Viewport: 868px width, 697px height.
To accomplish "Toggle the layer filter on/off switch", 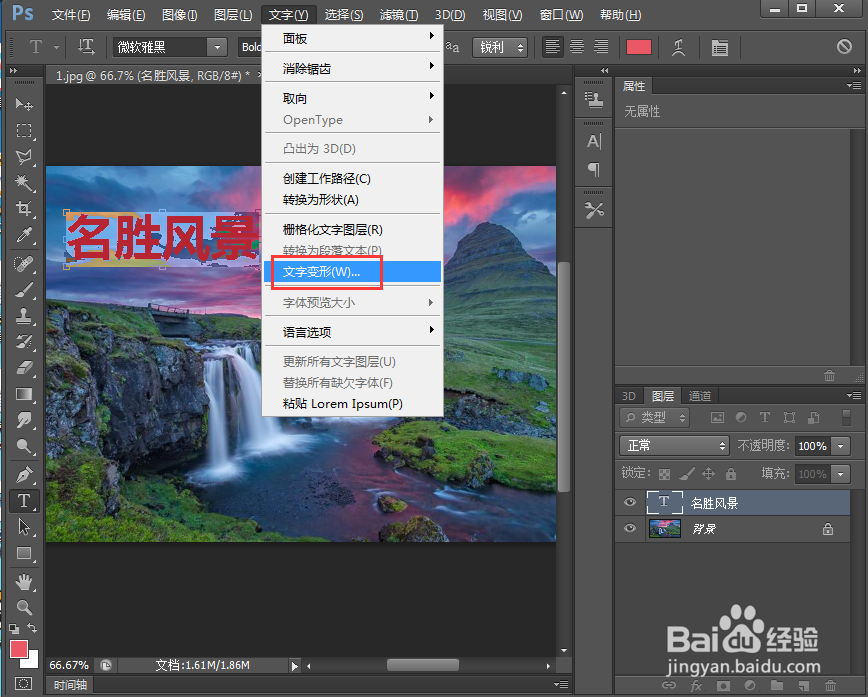I will click(x=846, y=417).
